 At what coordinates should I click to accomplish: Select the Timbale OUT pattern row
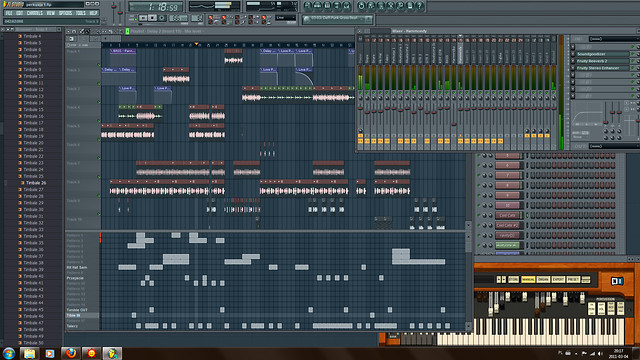[x=82, y=310]
